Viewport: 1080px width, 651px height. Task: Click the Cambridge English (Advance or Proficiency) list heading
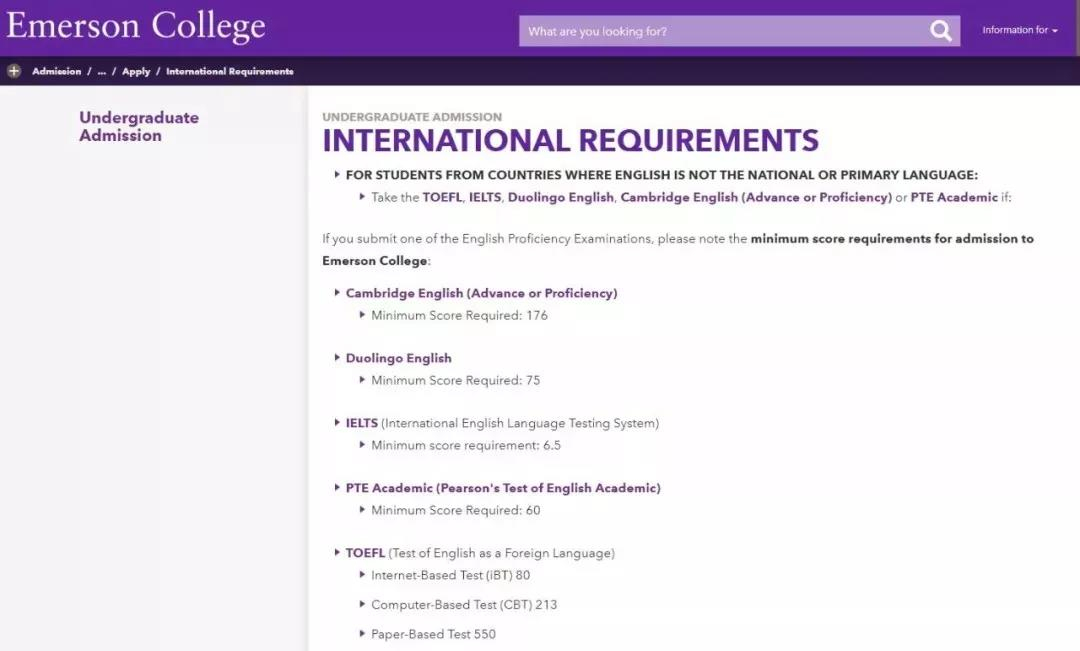481,293
